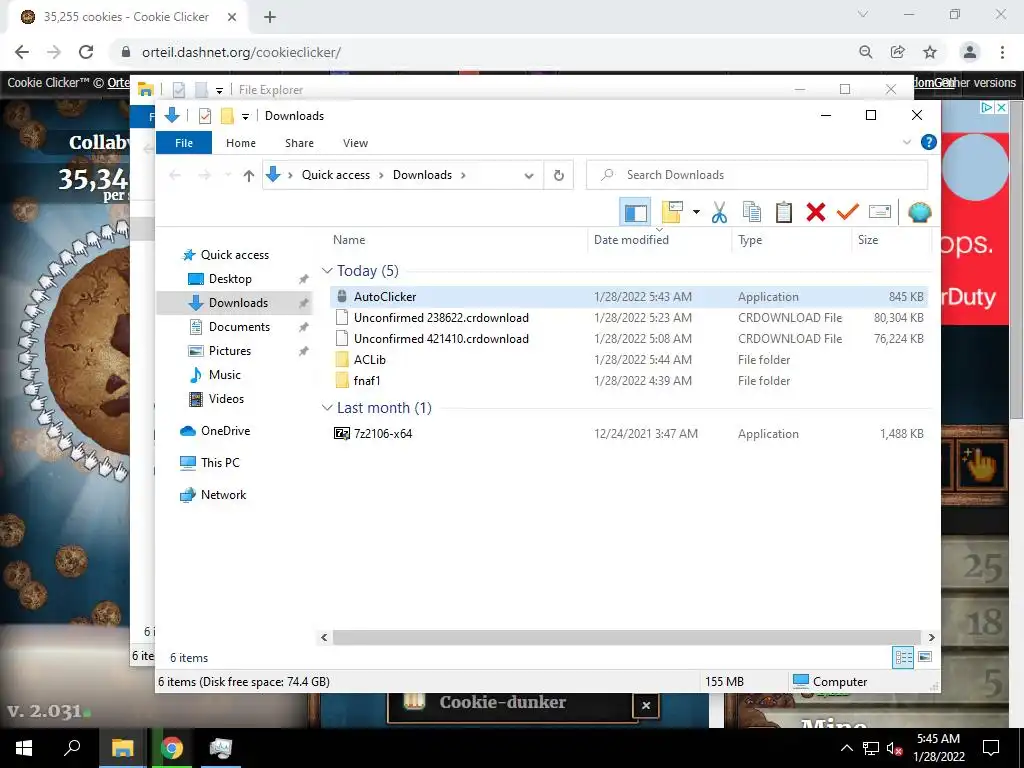Click the new folder toolbar icon
The width and height of the screenshot is (1024, 768).
673,212
